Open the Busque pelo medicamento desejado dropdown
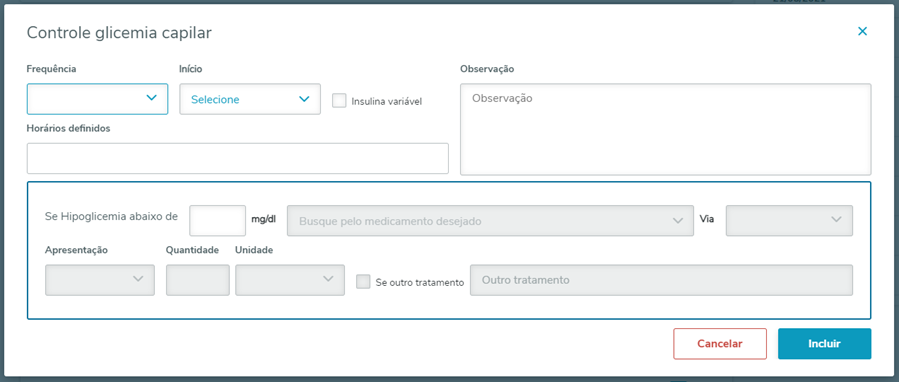The width and height of the screenshot is (900, 382). point(490,221)
